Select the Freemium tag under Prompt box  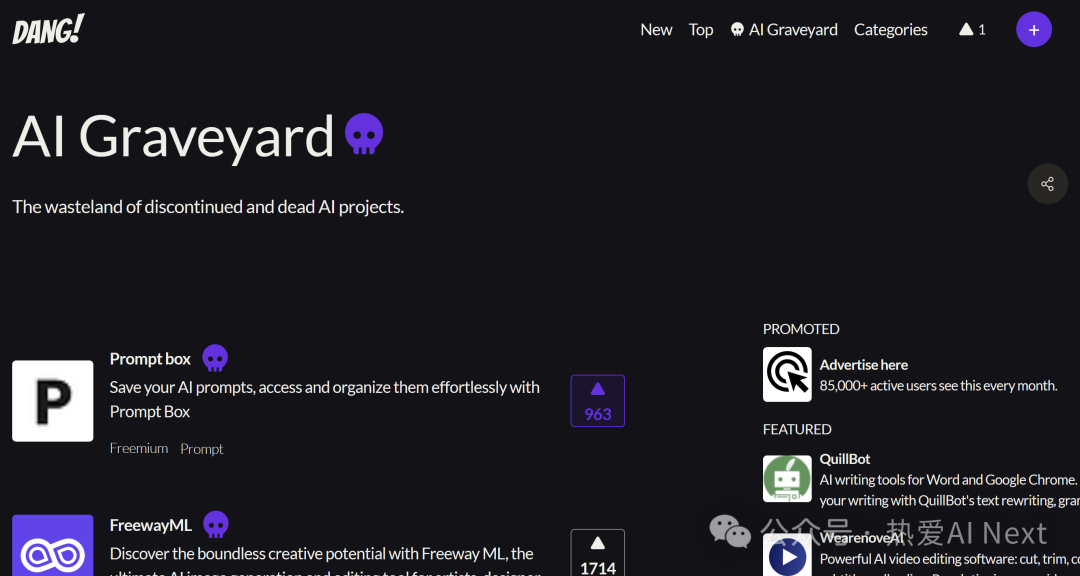tap(138, 449)
